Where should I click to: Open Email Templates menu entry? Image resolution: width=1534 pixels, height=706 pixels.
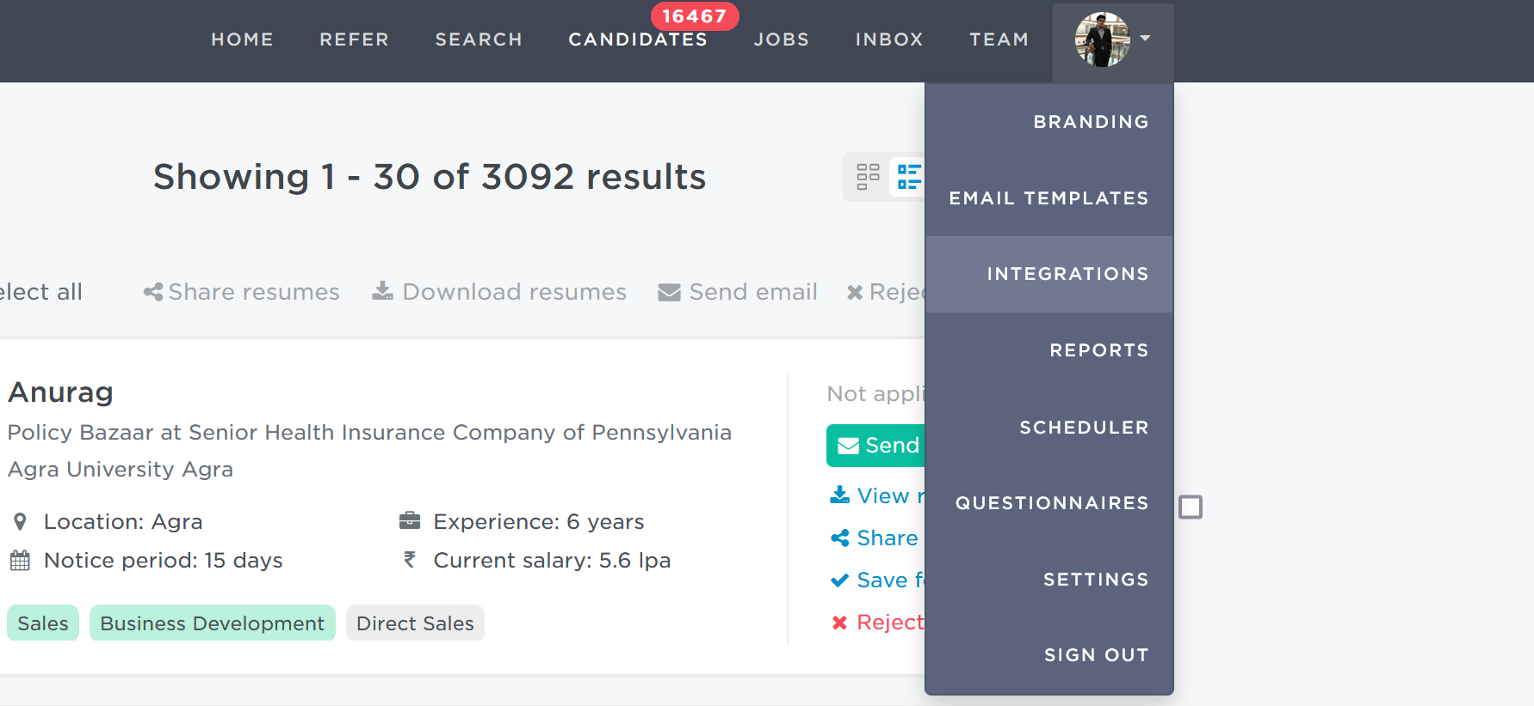pyautogui.click(x=1049, y=198)
